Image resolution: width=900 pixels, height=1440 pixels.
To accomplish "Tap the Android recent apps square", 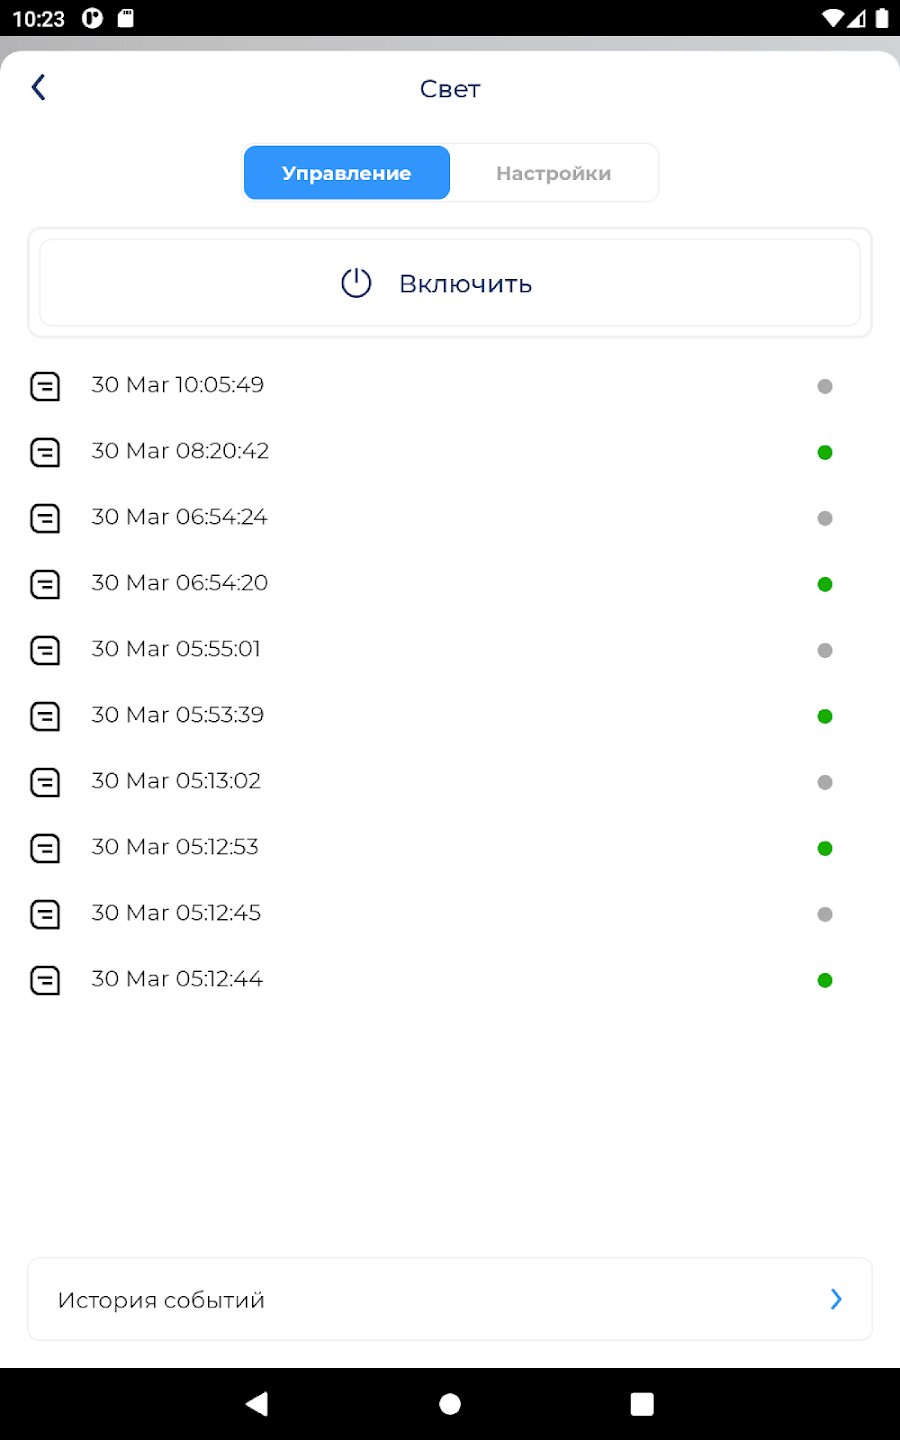I will tap(642, 1404).
